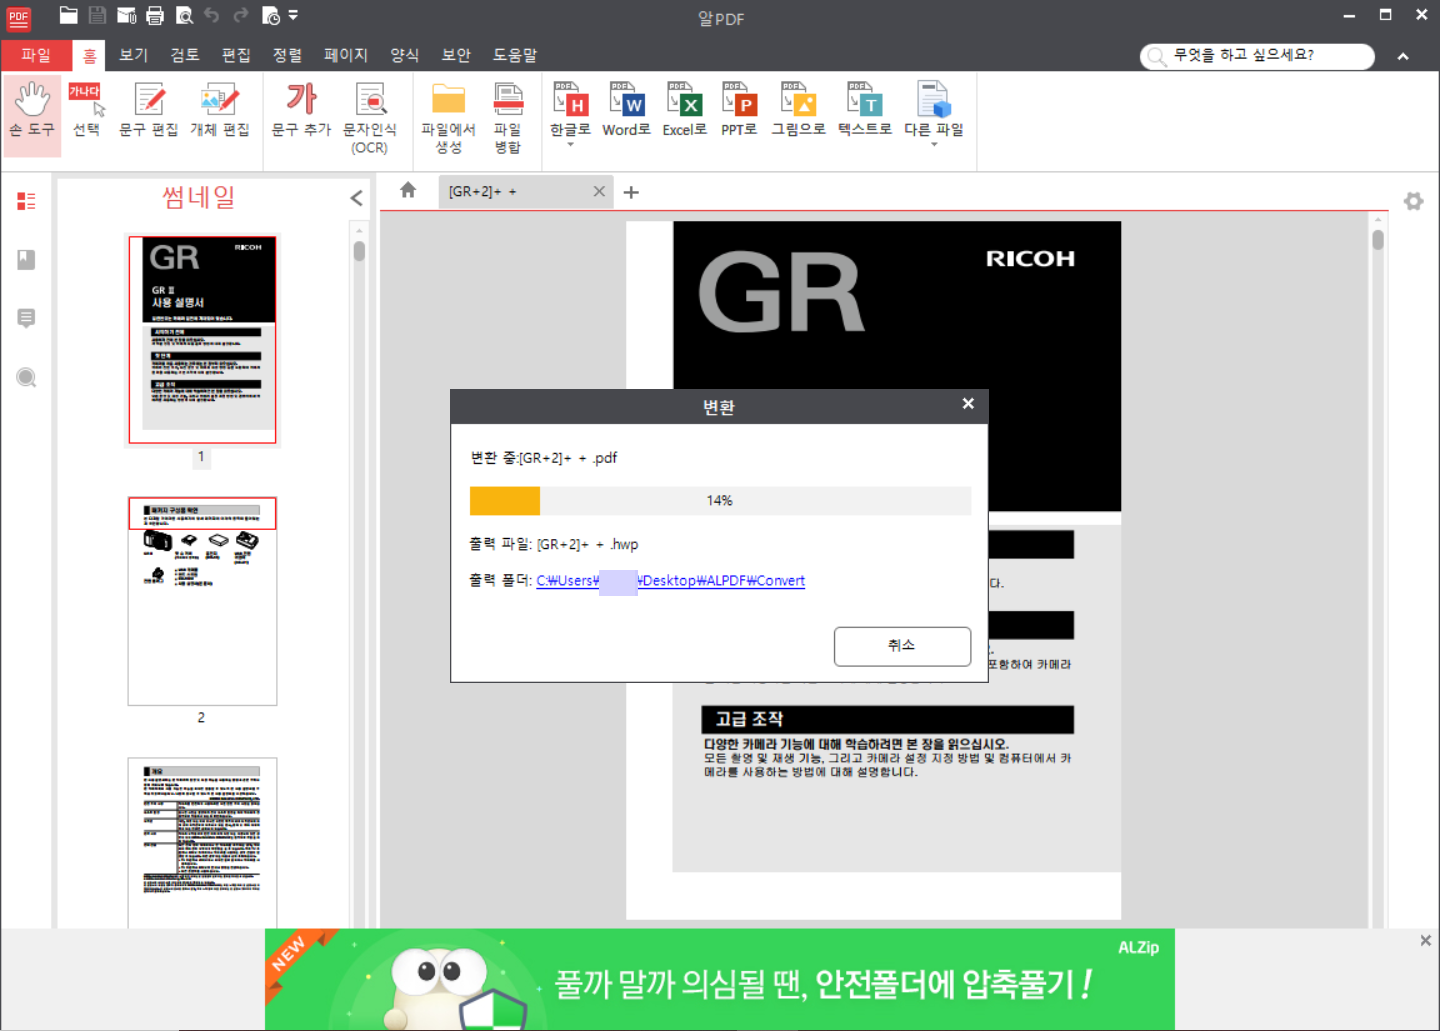1440x1031 pixels.
Task: Open the comments panel in sidebar
Action: click(27, 318)
